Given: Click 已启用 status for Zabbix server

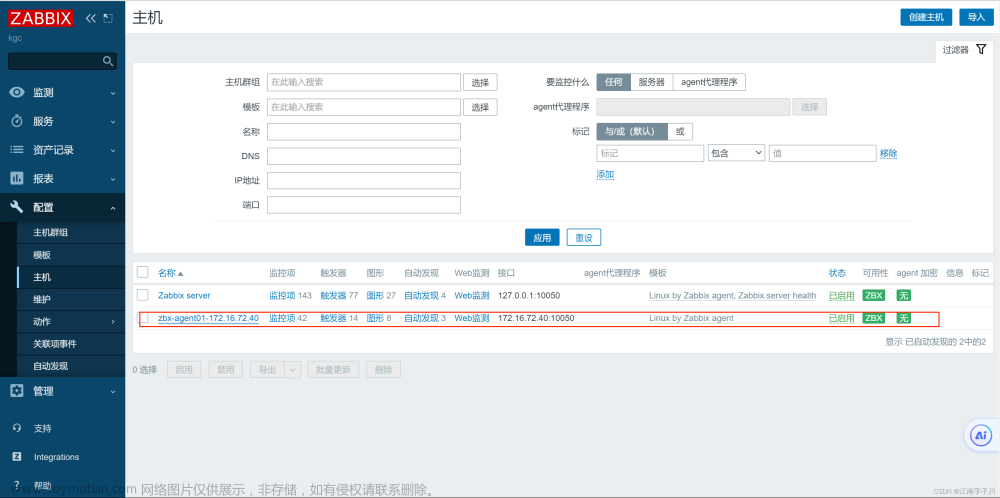Looking at the screenshot, I should click(841, 296).
